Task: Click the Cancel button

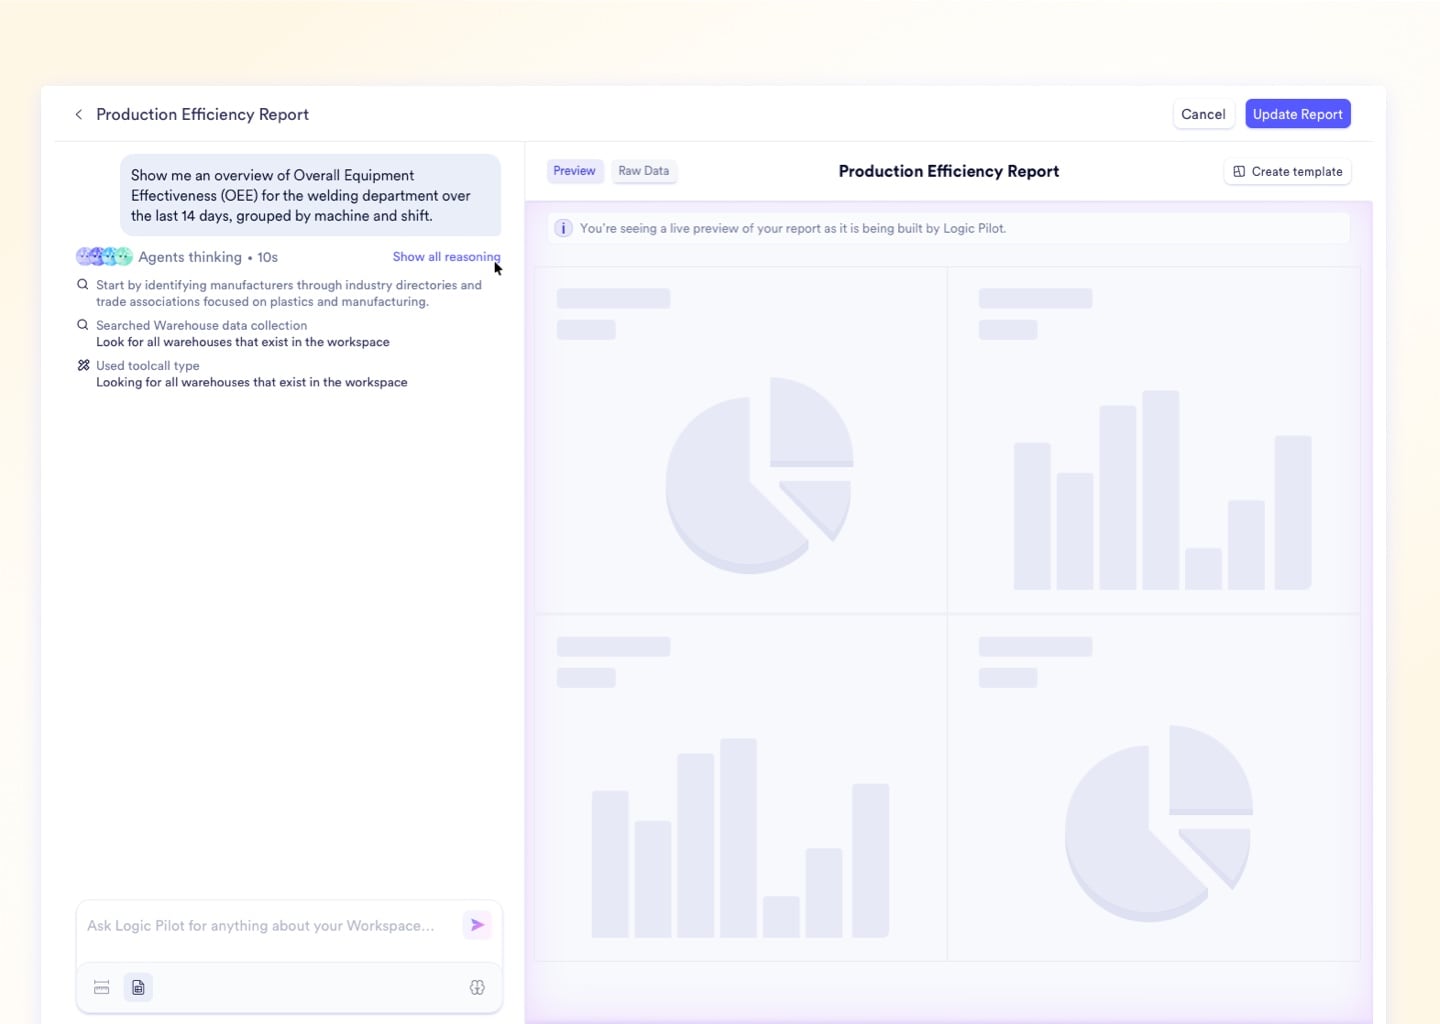Action: click(1203, 114)
